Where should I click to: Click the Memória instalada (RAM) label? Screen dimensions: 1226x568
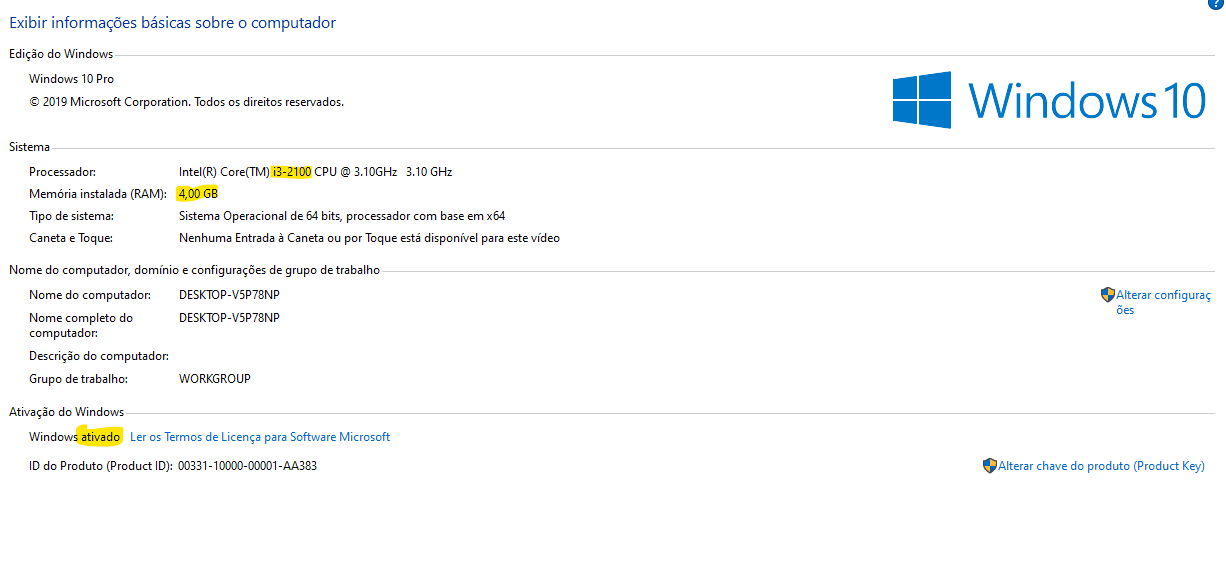point(98,194)
